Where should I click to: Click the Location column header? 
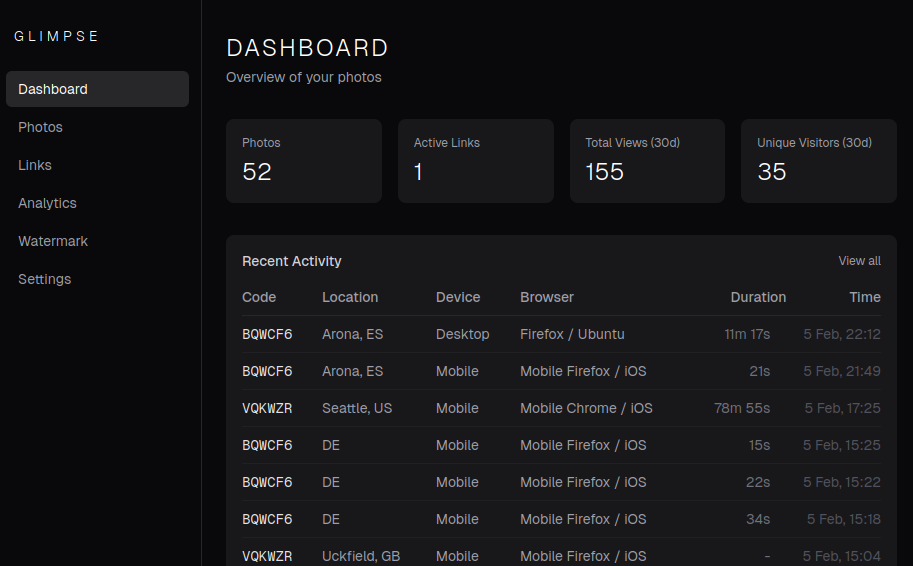pyautogui.click(x=350, y=297)
